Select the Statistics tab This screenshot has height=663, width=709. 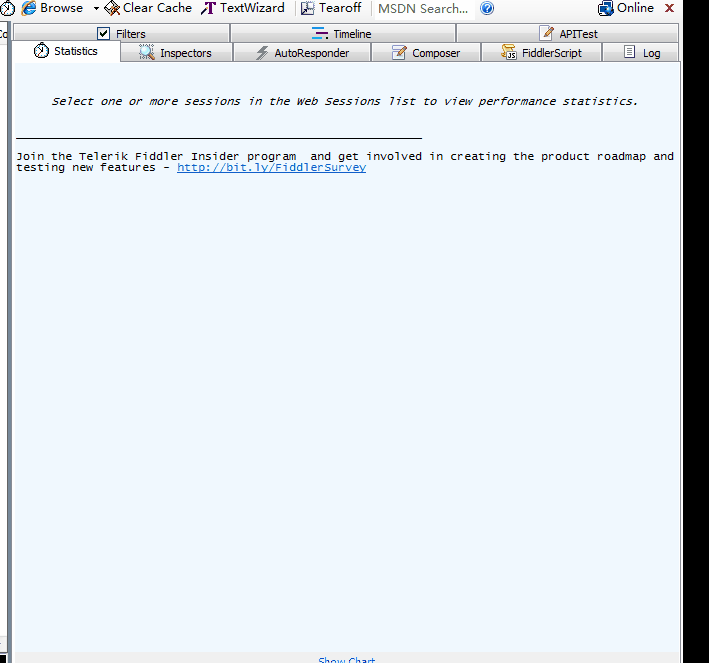click(x=66, y=51)
